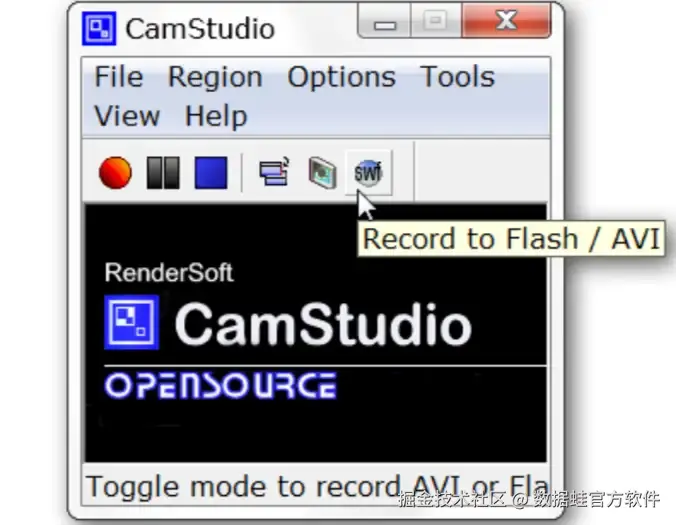The width and height of the screenshot is (676, 525).
Task: Pause recording with the black Pause icon
Action: (163, 173)
